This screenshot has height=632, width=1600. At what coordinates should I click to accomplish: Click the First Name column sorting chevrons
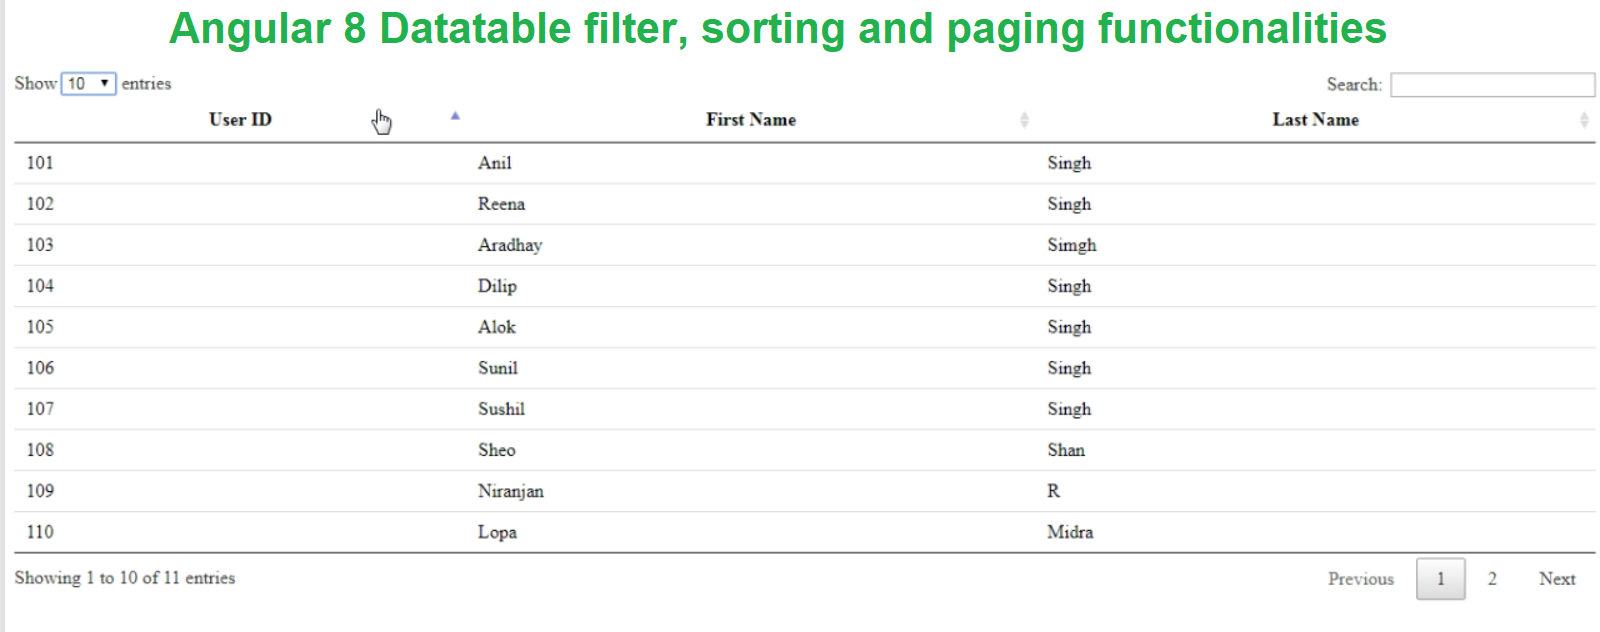[1024, 119]
